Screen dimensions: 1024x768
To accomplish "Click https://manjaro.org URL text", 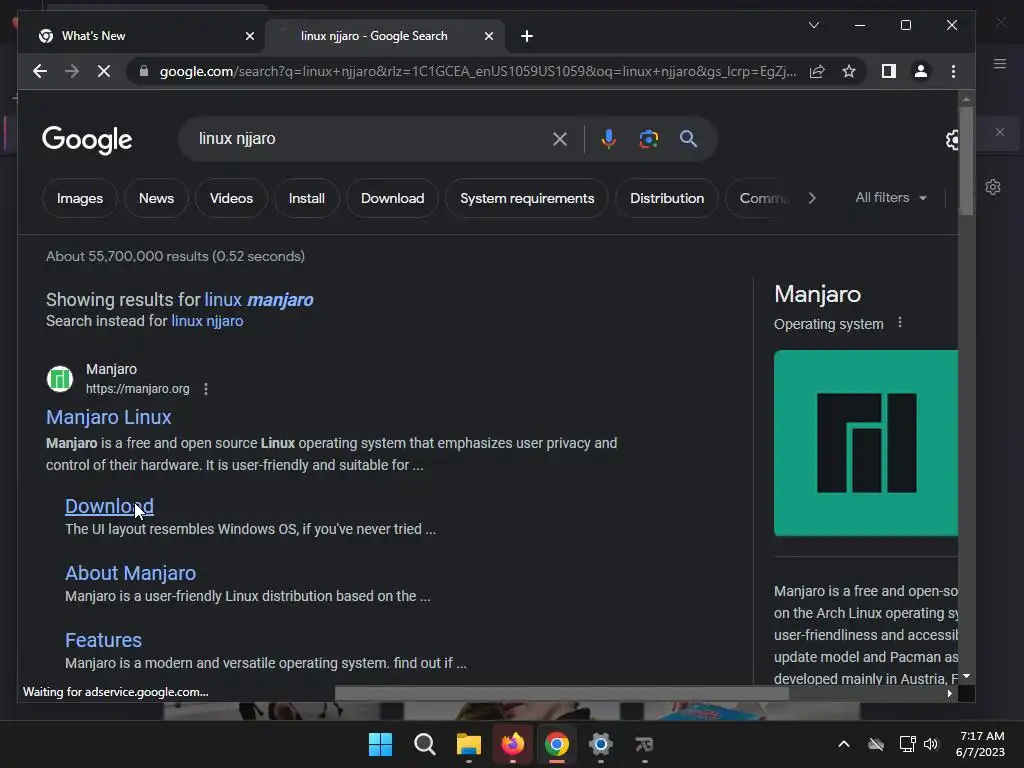I will (x=138, y=389).
